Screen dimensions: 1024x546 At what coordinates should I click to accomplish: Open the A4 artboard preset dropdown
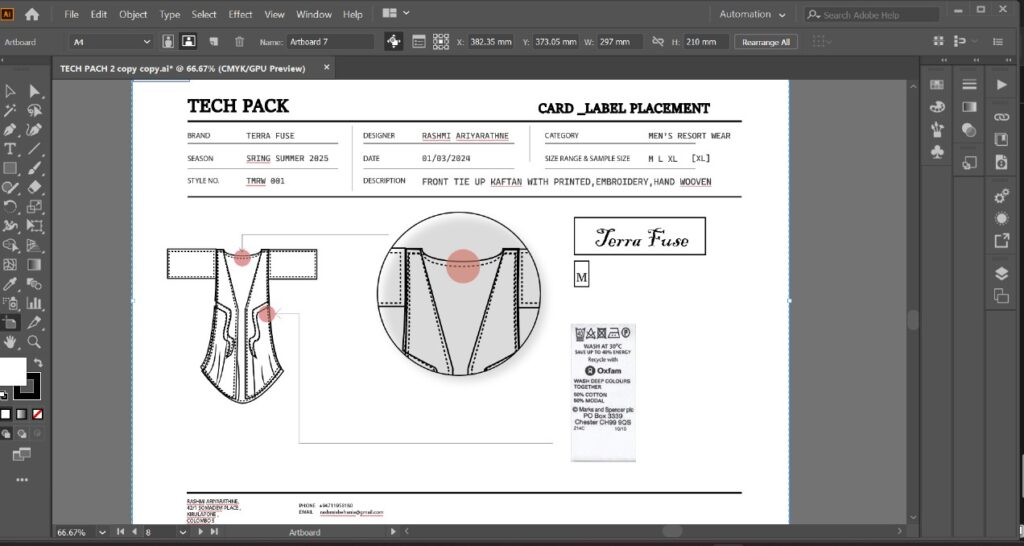click(110, 42)
